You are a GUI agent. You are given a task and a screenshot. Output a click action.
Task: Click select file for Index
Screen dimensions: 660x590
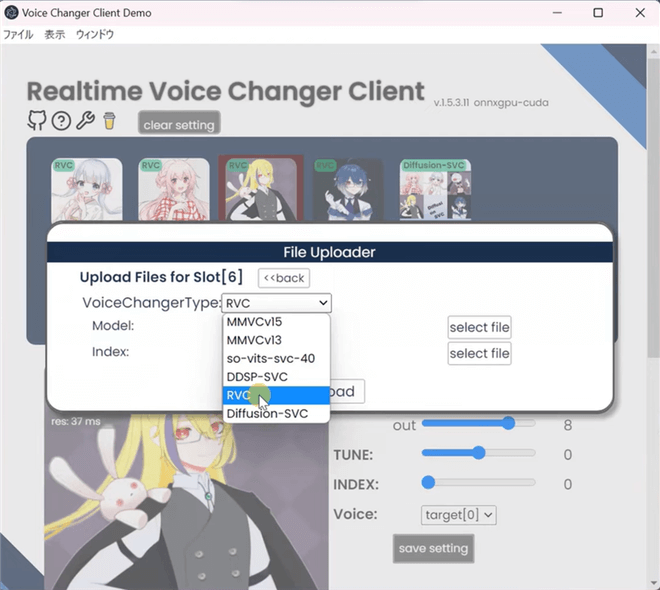click(x=479, y=353)
